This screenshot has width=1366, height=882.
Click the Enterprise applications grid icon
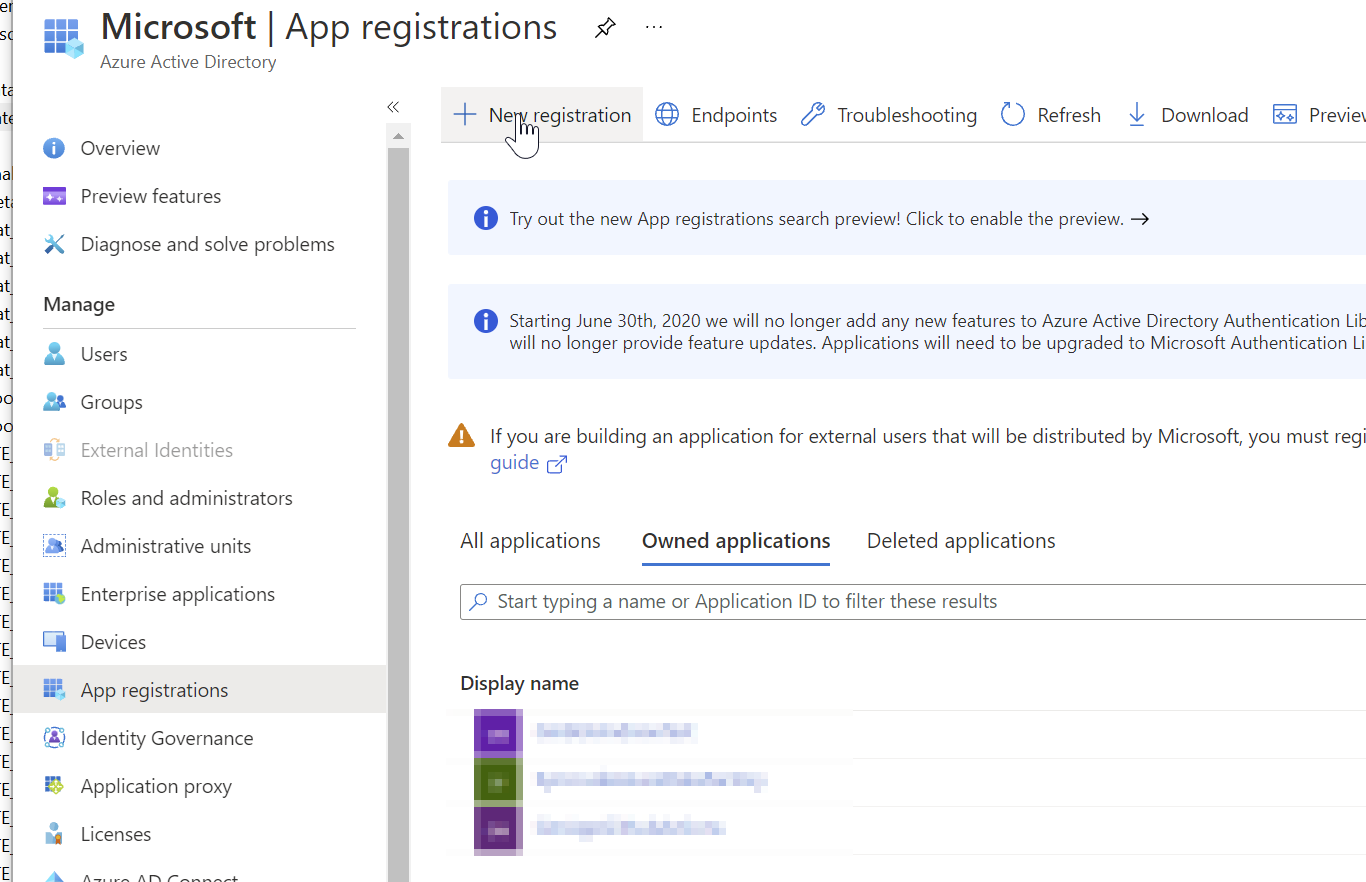[54, 594]
